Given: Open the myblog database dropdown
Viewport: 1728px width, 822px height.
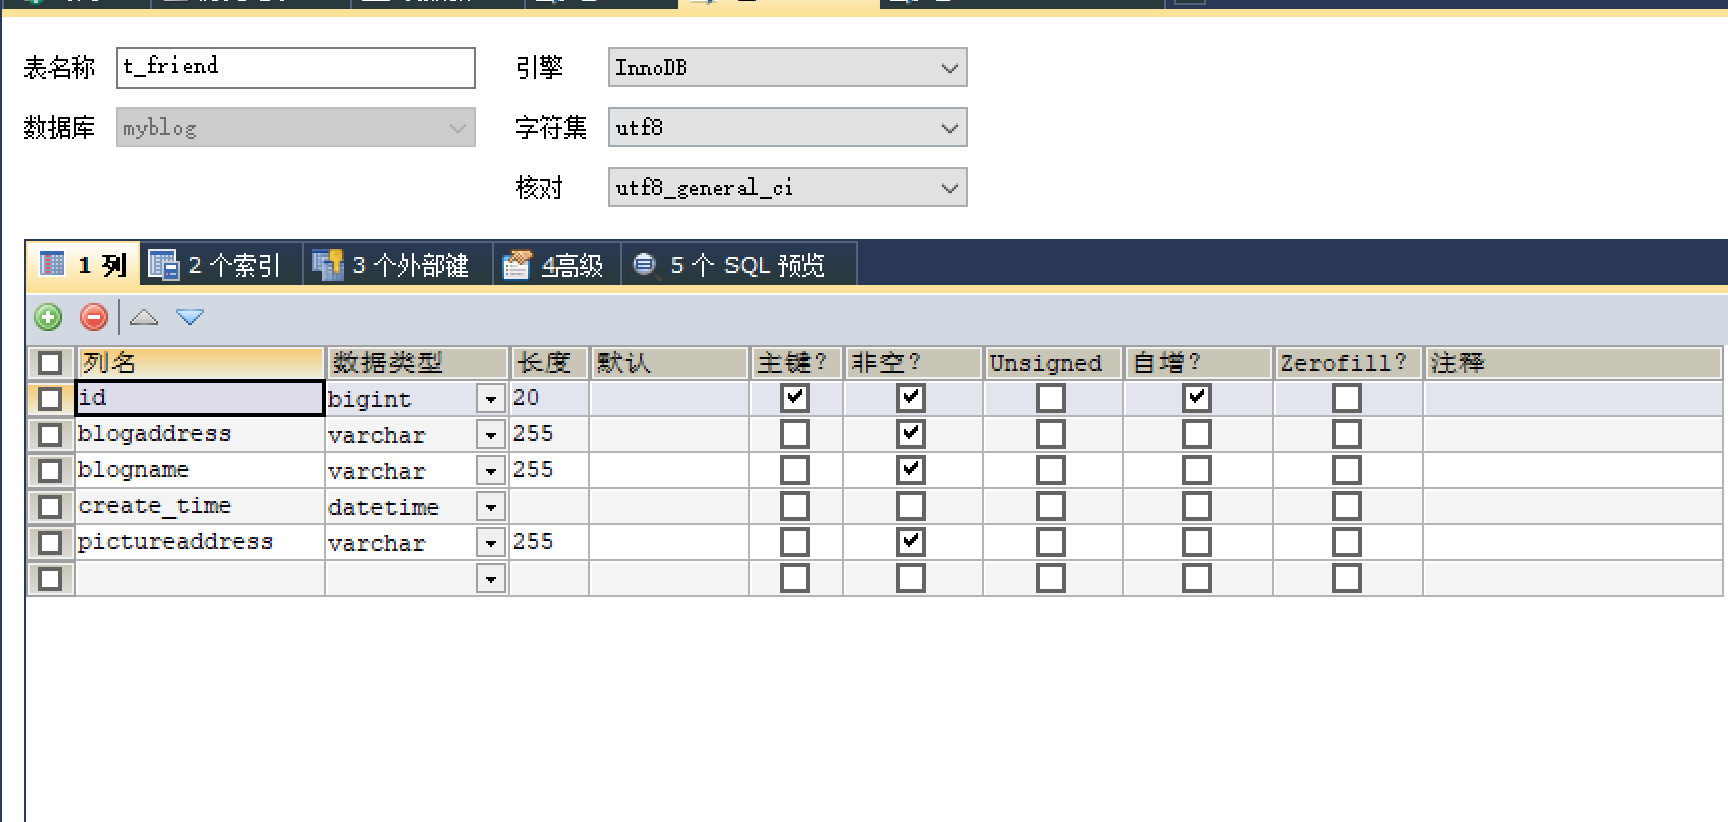Looking at the screenshot, I should (296, 127).
